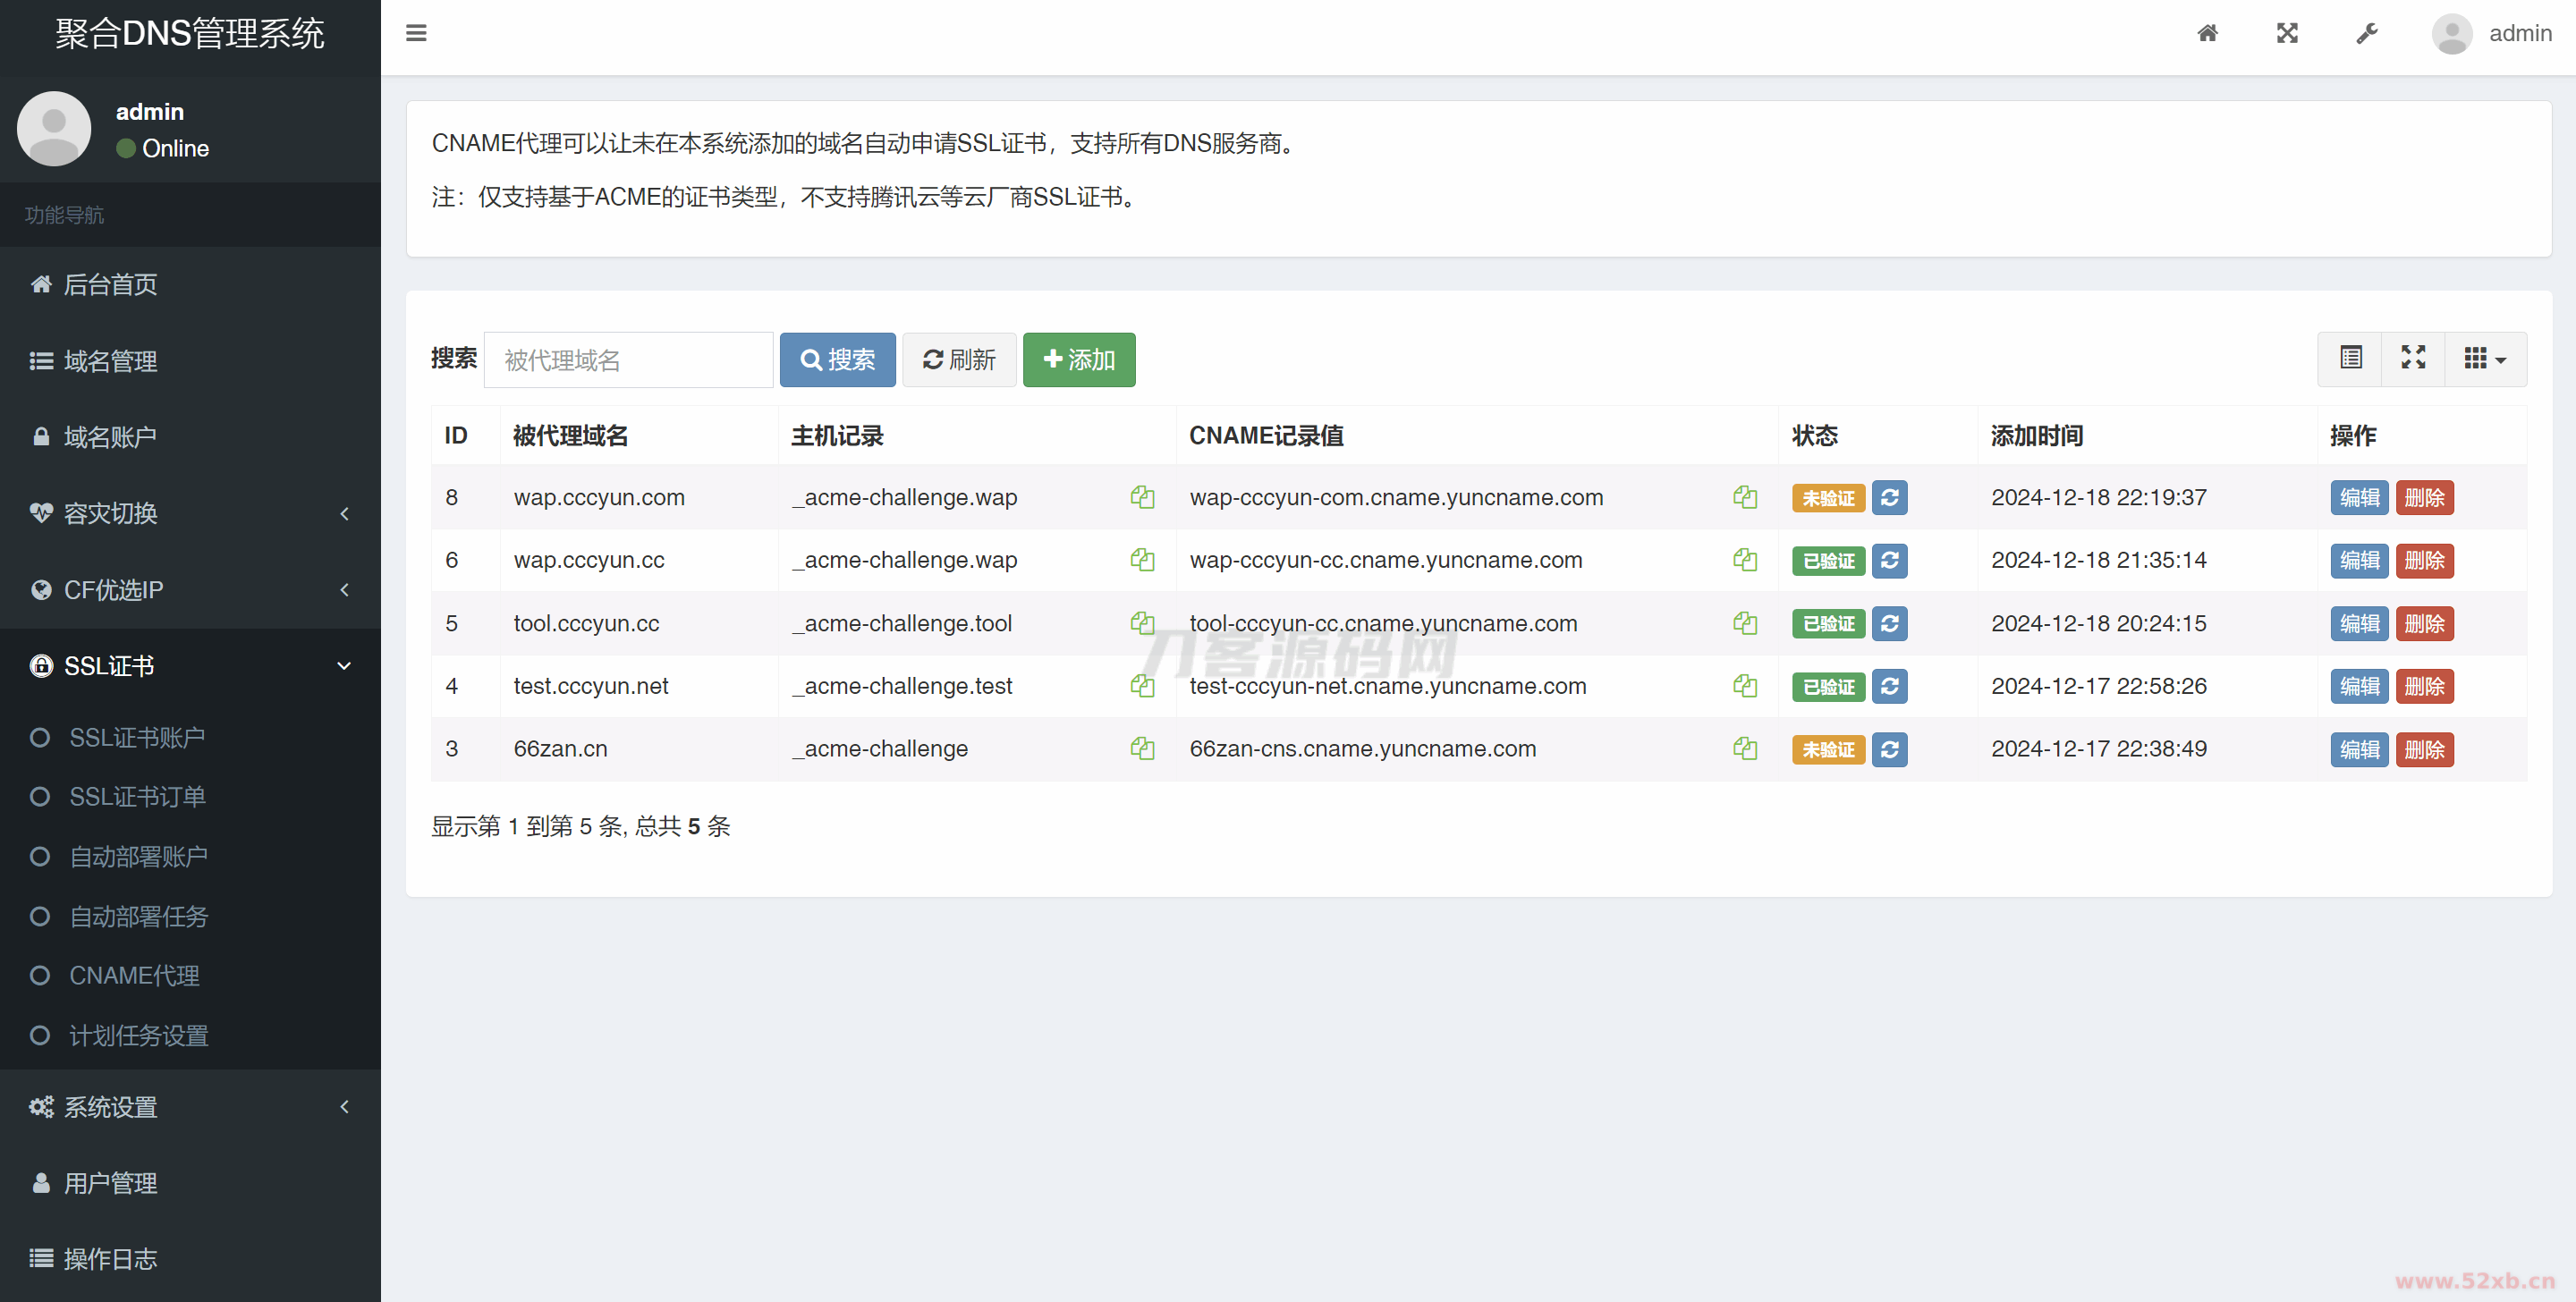
Task: Click table fullscreen icon in toolbar
Action: [x=2413, y=358]
